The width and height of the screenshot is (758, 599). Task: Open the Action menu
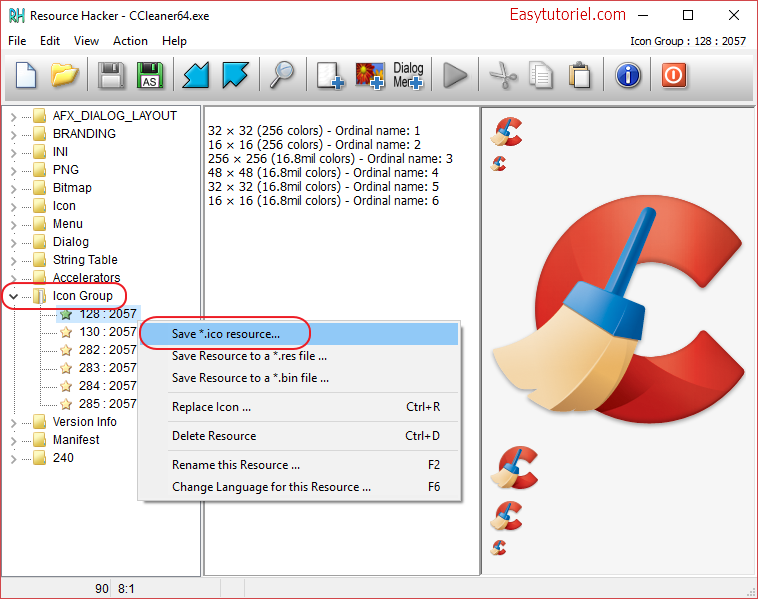click(130, 41)
